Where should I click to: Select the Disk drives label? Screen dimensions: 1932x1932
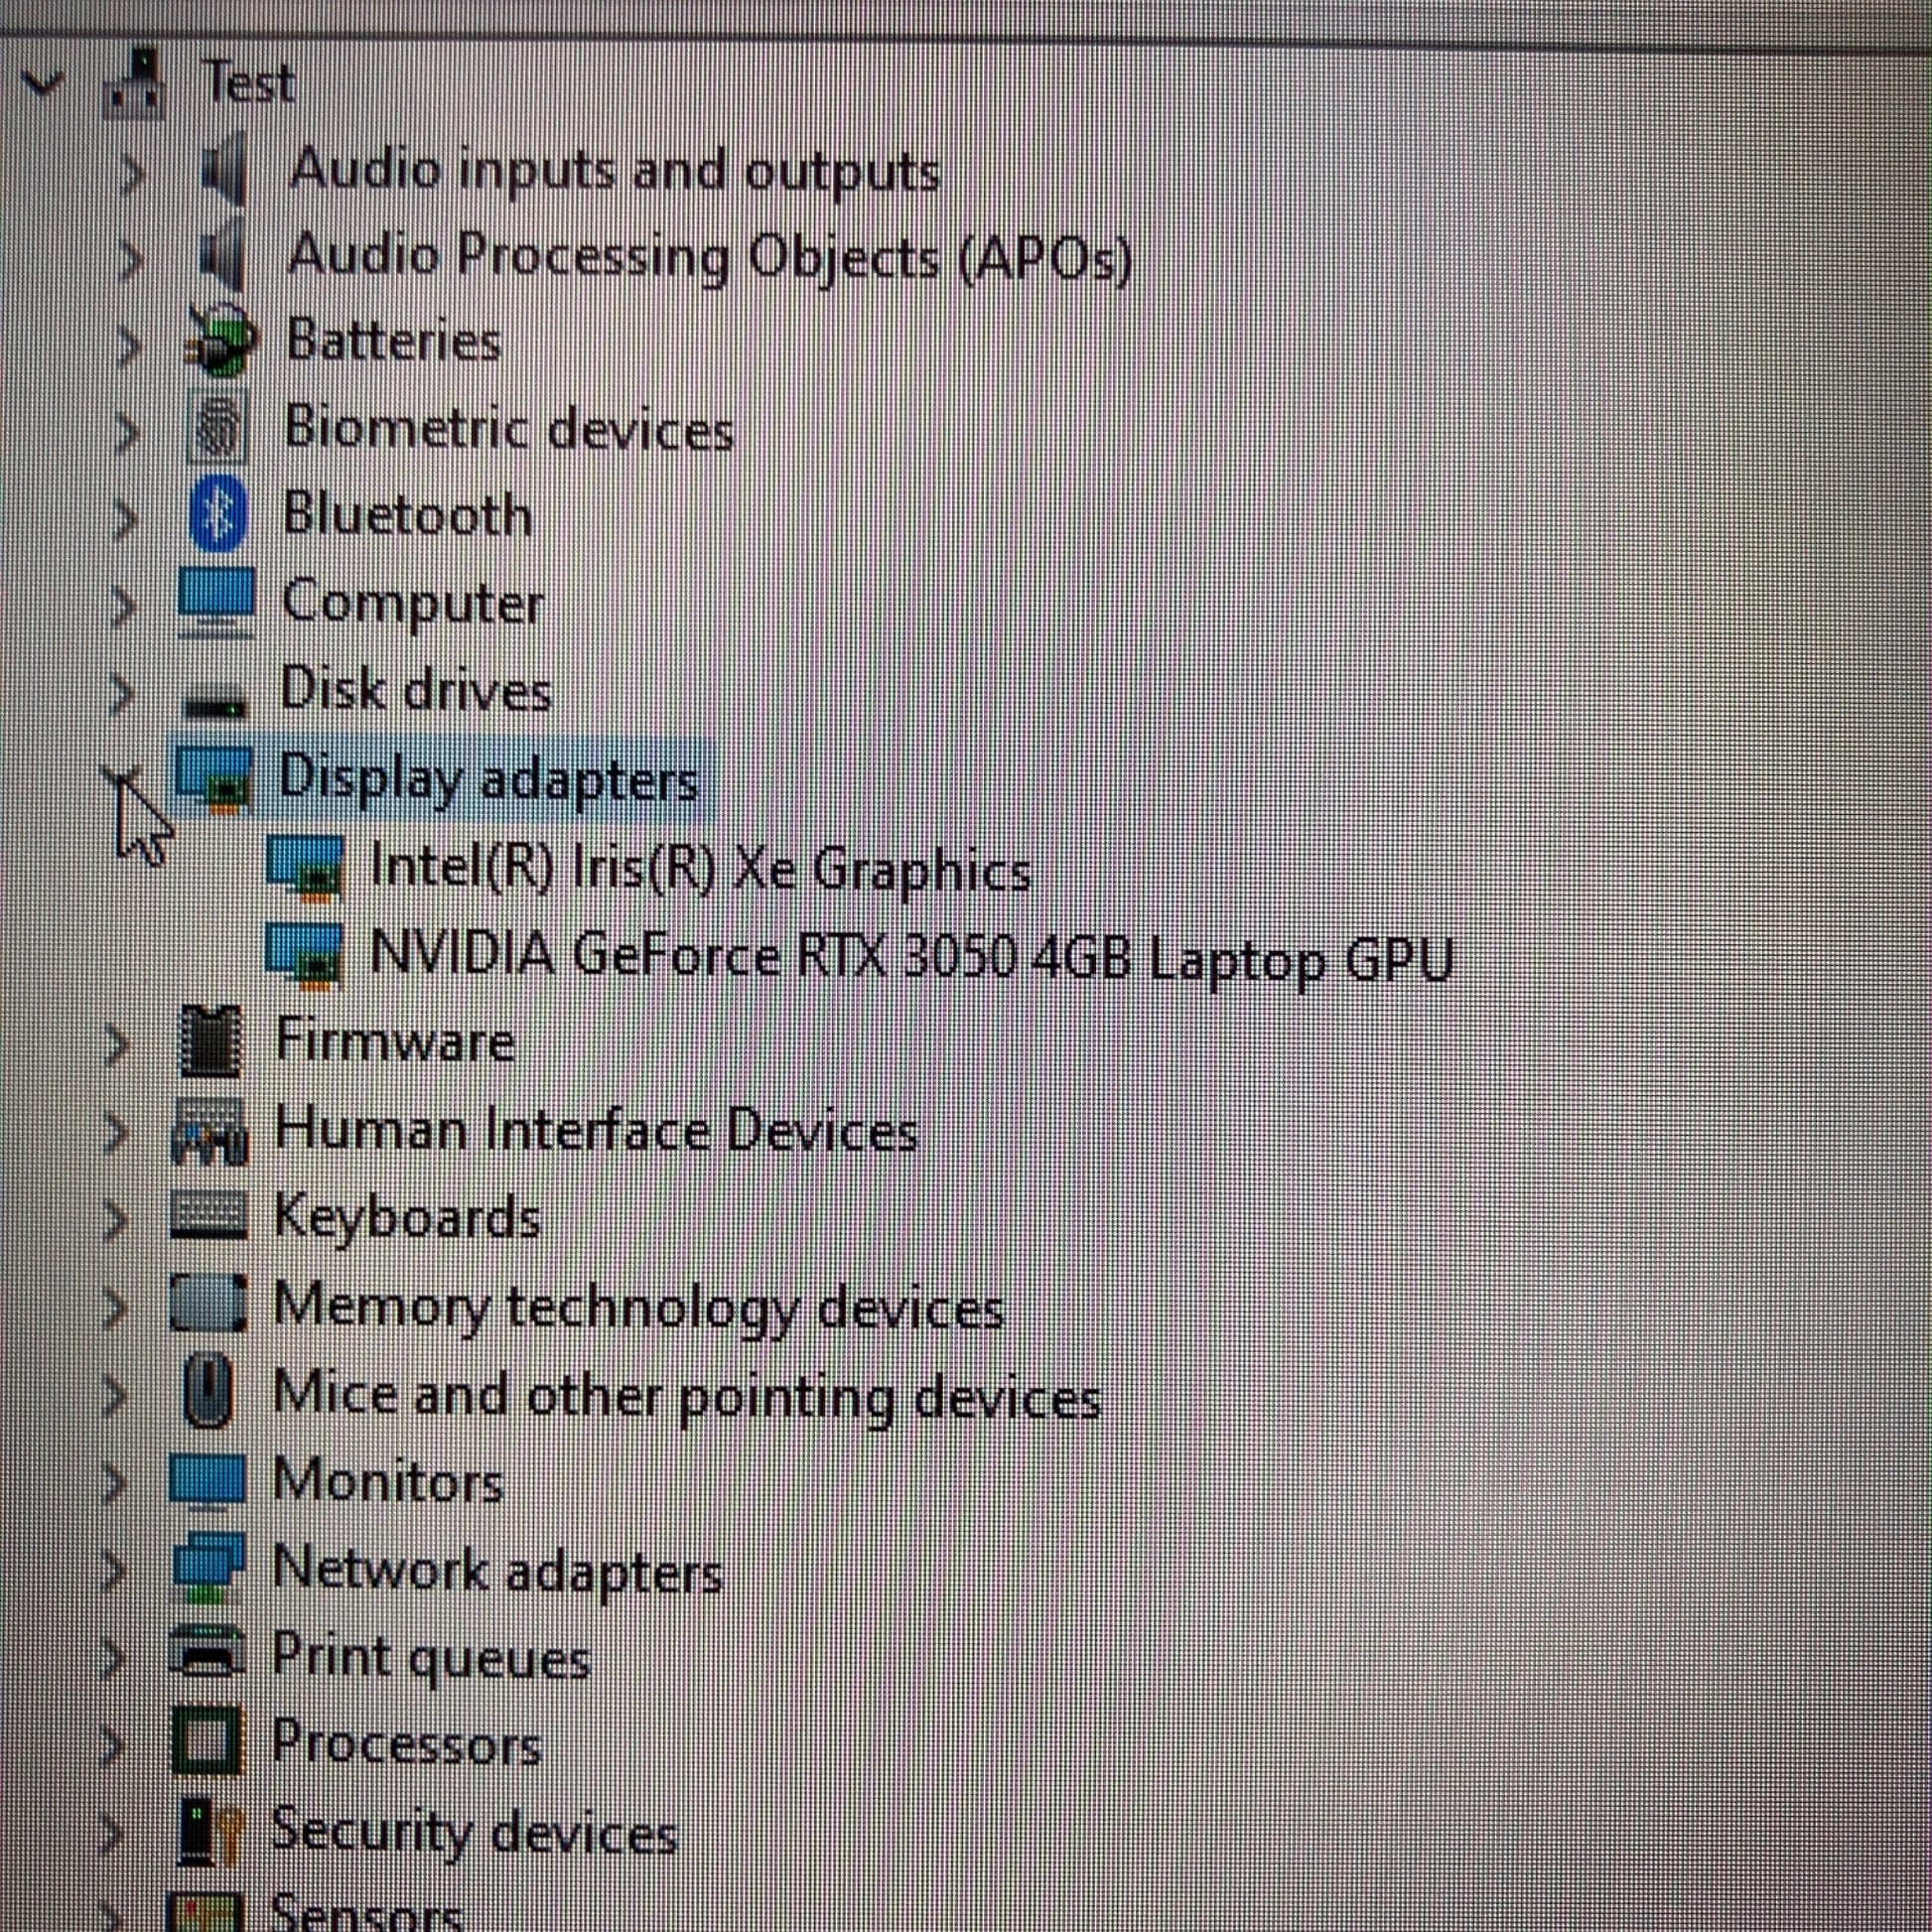(x=415, y=690)
